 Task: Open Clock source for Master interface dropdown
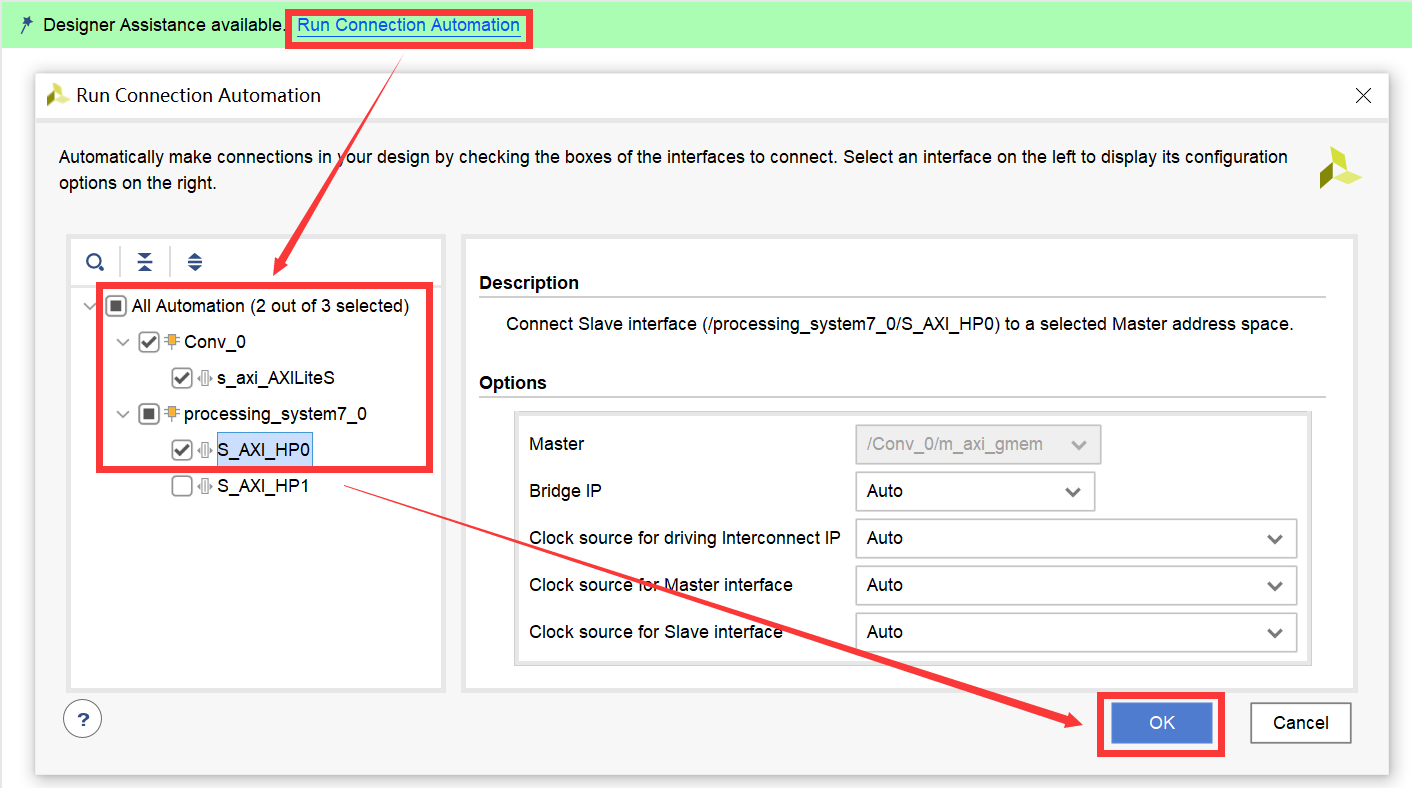click(1076, 585)
